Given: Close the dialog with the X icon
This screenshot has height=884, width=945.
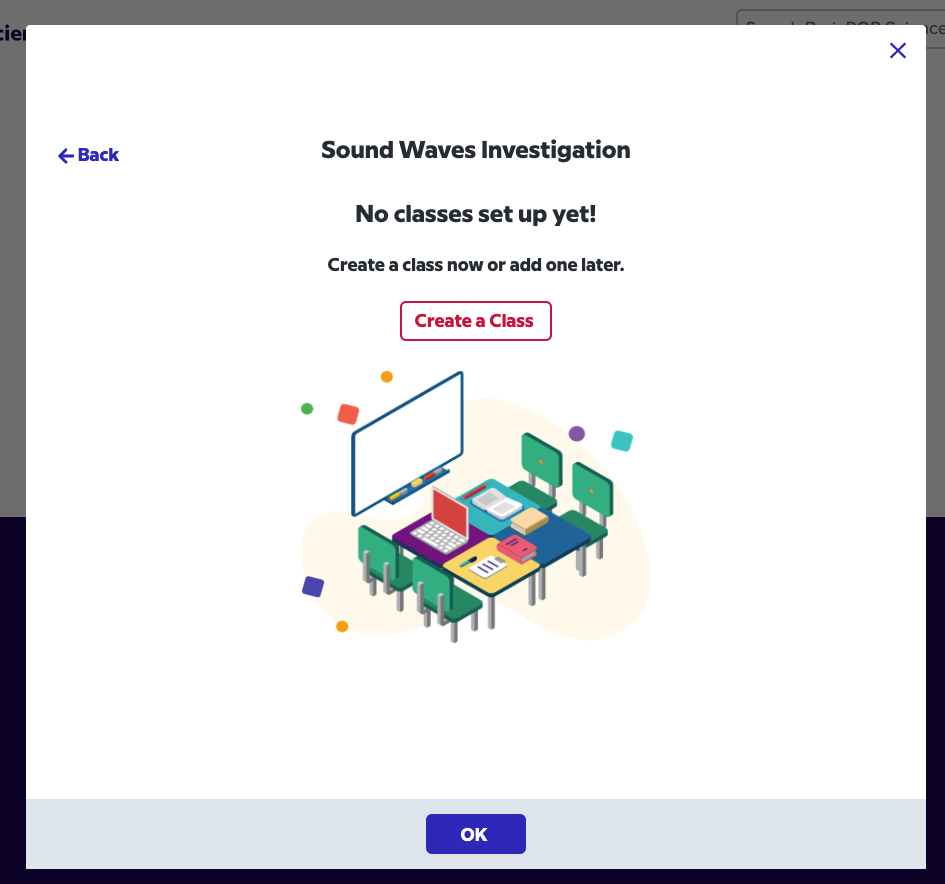Looking at the screenshot, I should (897, 51).
